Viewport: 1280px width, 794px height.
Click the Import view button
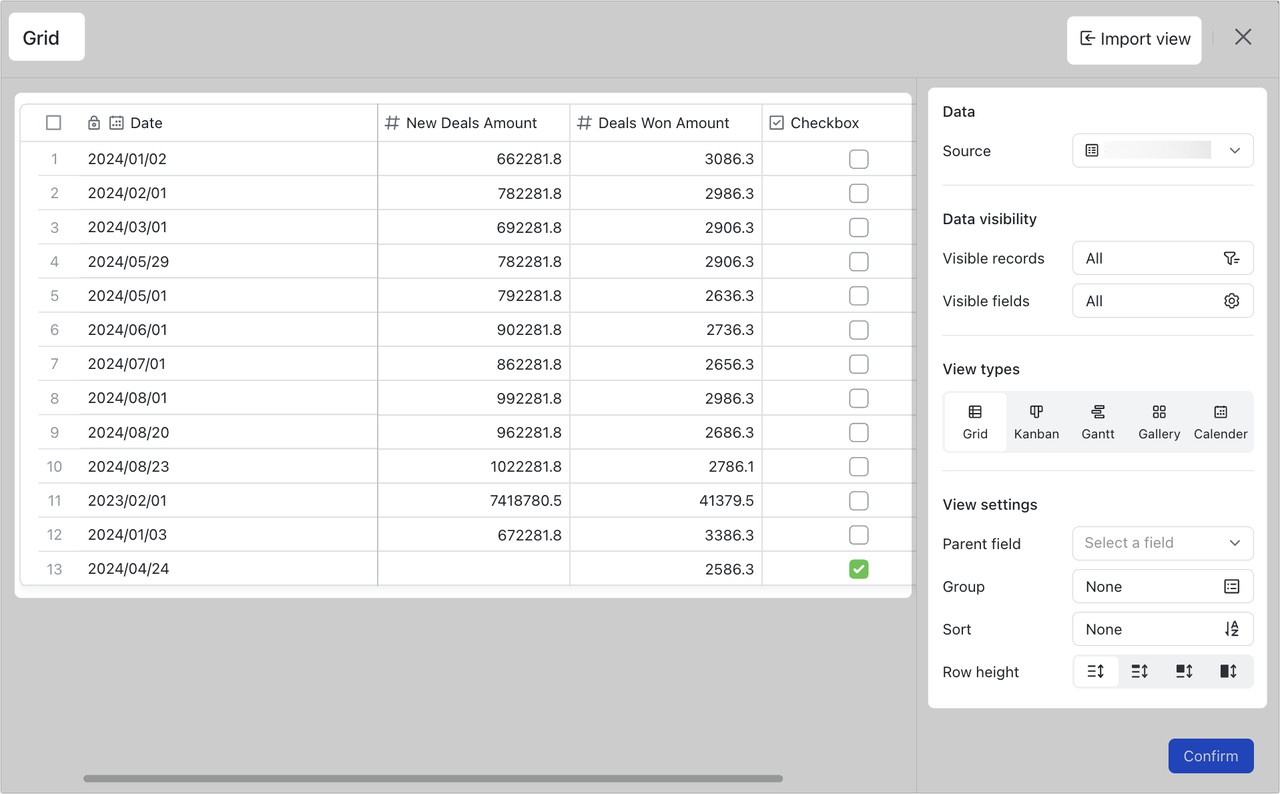pyautogui.click(x=1134, y=40)
